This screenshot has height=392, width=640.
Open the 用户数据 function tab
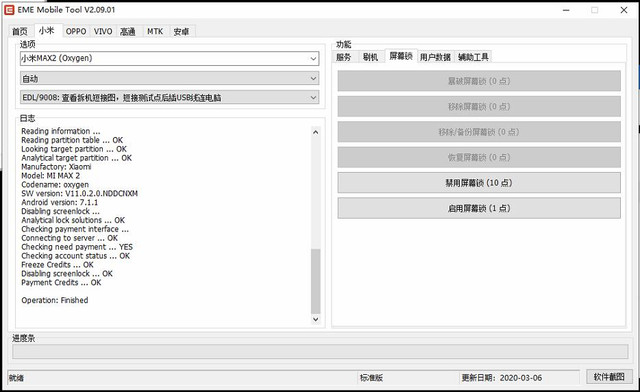(435, 57)
